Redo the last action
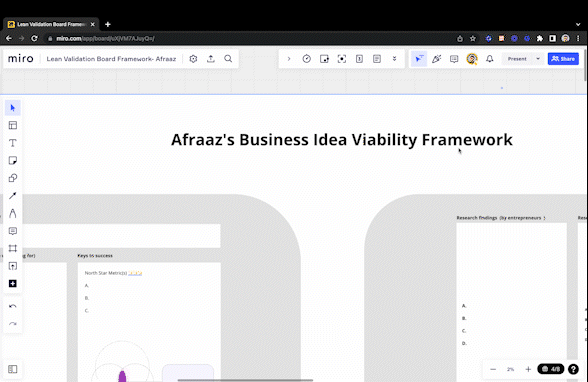The height and width of the screenshot is (382, 588). 13,324
